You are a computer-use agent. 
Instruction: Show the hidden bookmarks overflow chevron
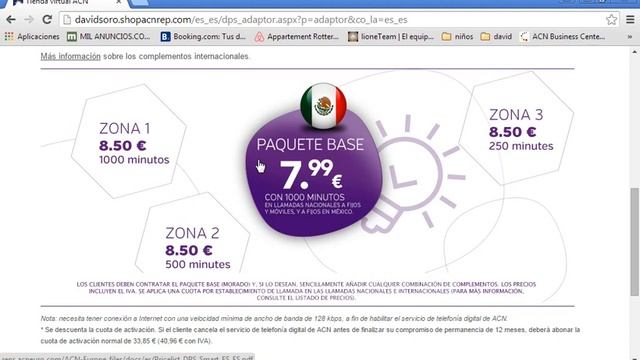[630, 37]
